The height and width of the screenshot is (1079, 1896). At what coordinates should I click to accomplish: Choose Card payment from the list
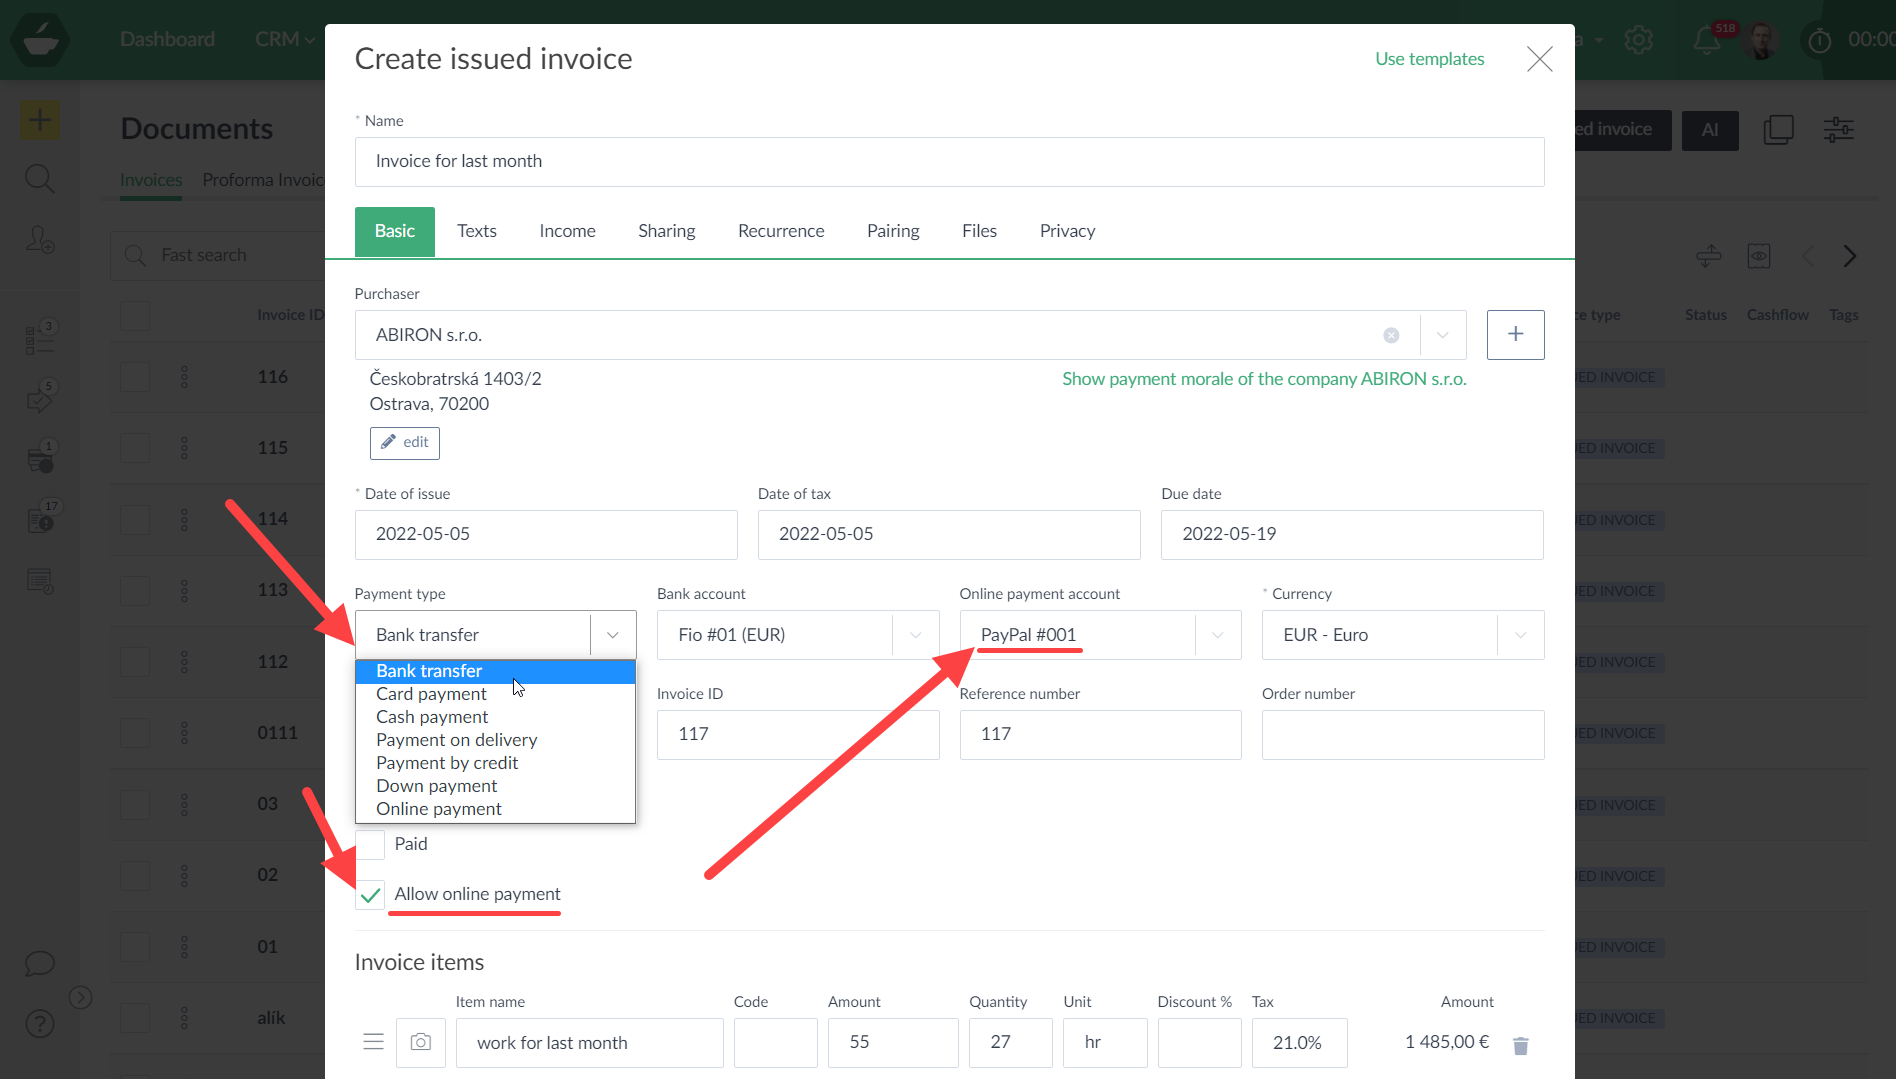tap(431, 694)
